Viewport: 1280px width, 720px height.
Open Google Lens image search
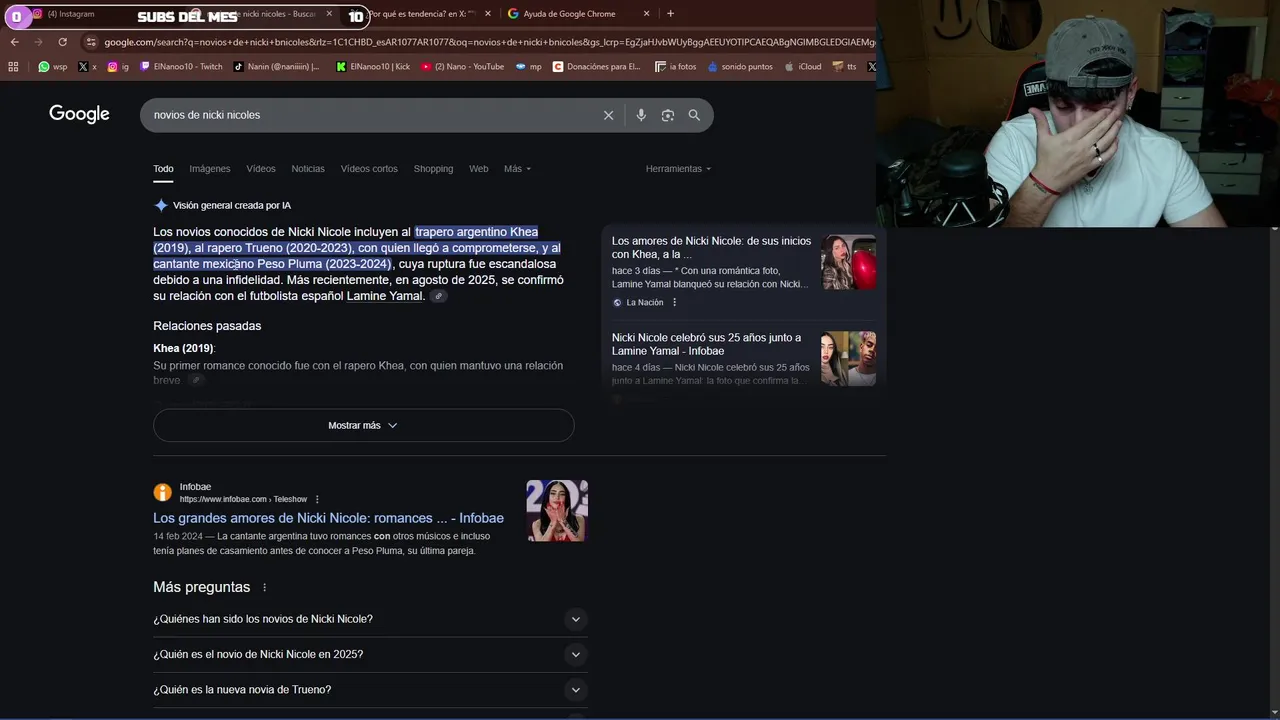pos(668,115)
